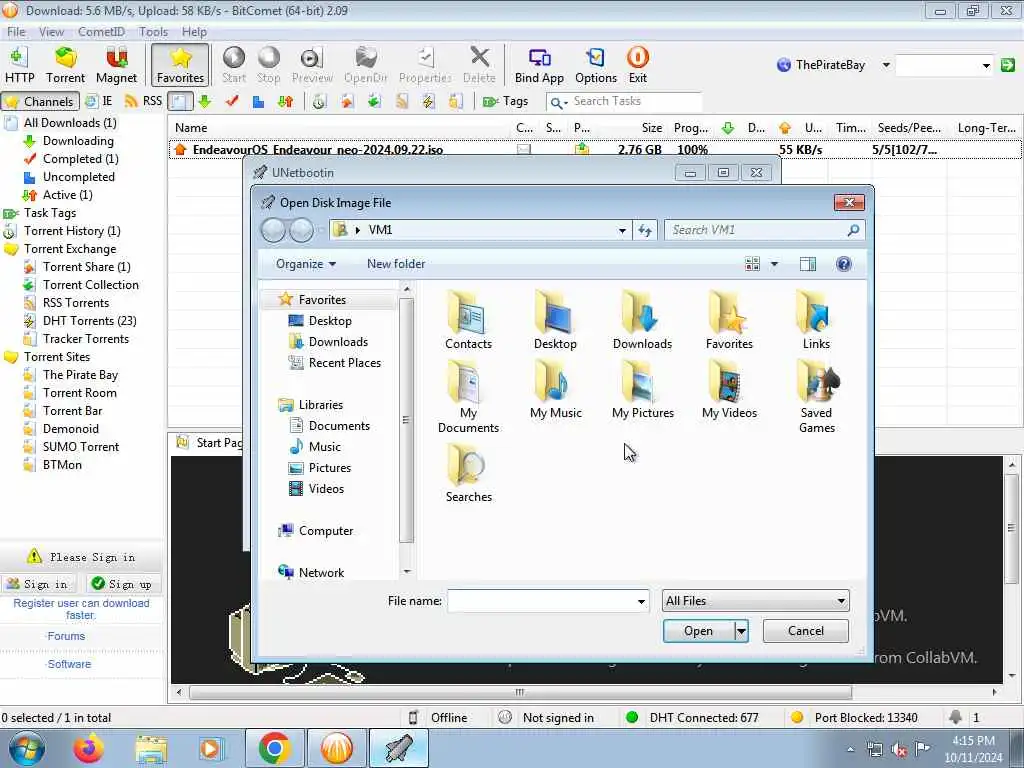Open BitComet Options toolbar icon
The image size is (1024, 768).
tap(596, 65)
